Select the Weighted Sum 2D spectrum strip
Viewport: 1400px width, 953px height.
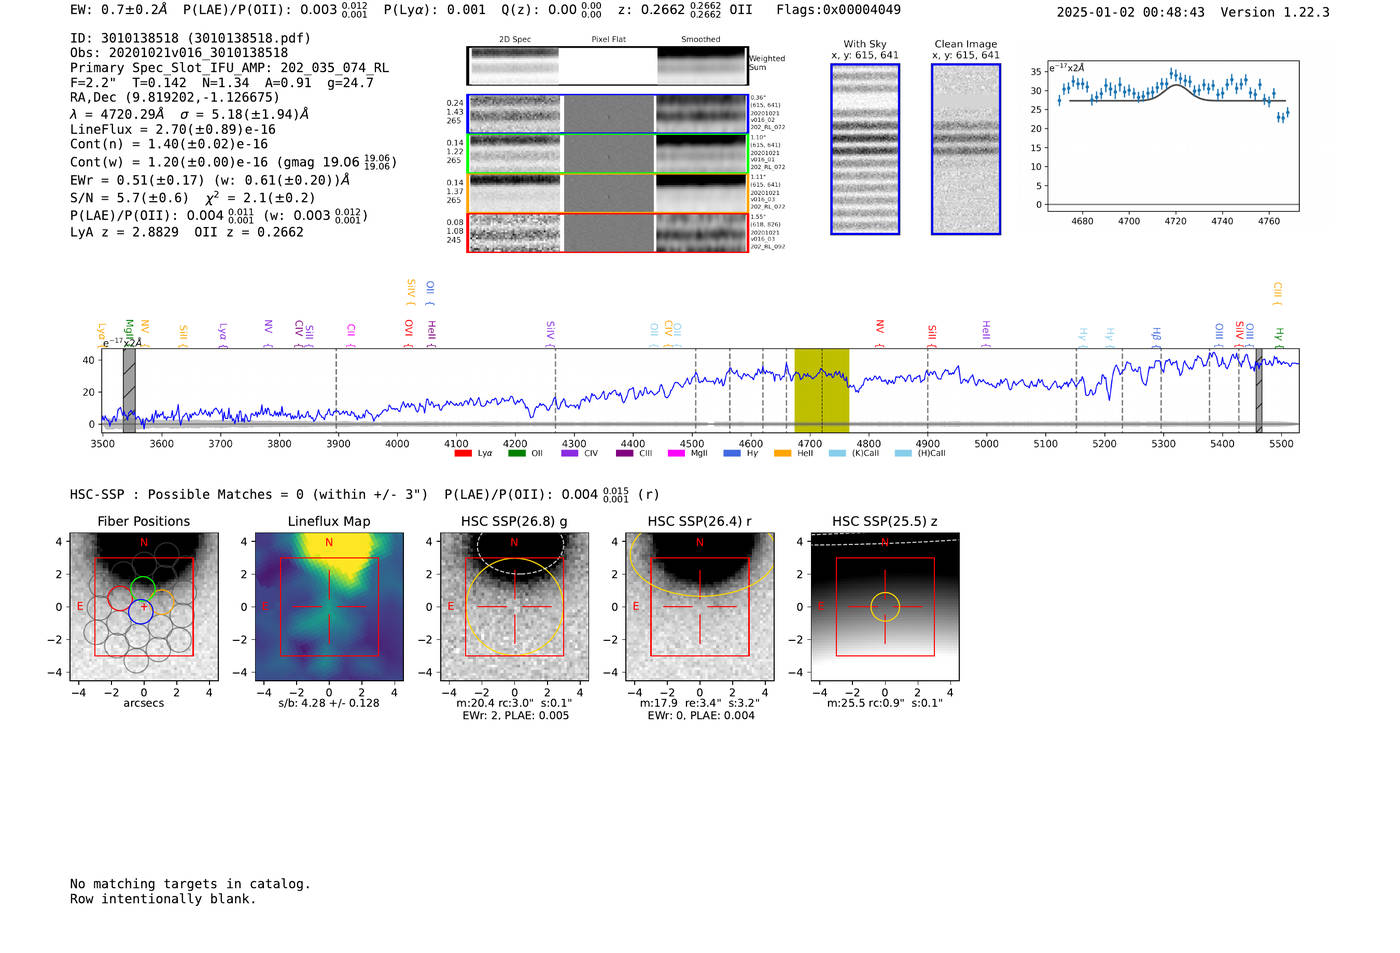coord(607,66)
